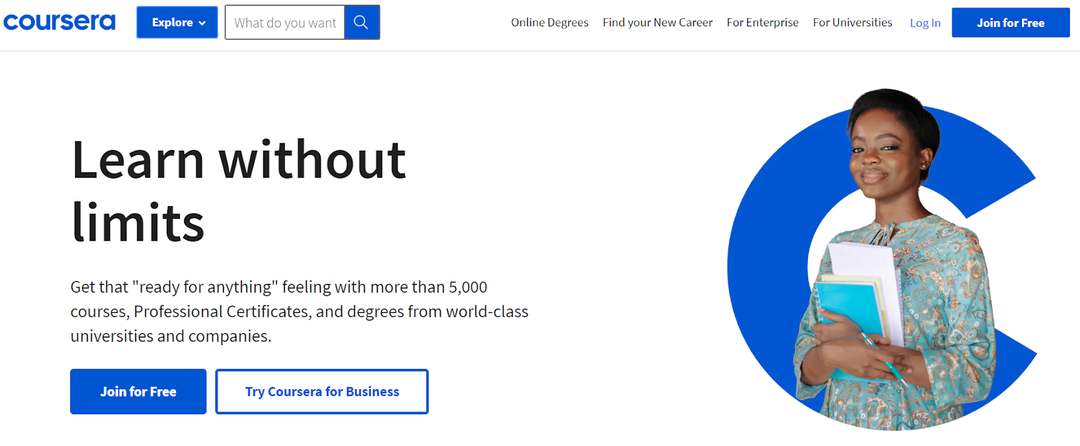
Task: Open the Explore dropdown menu
Action: point(177,23)
